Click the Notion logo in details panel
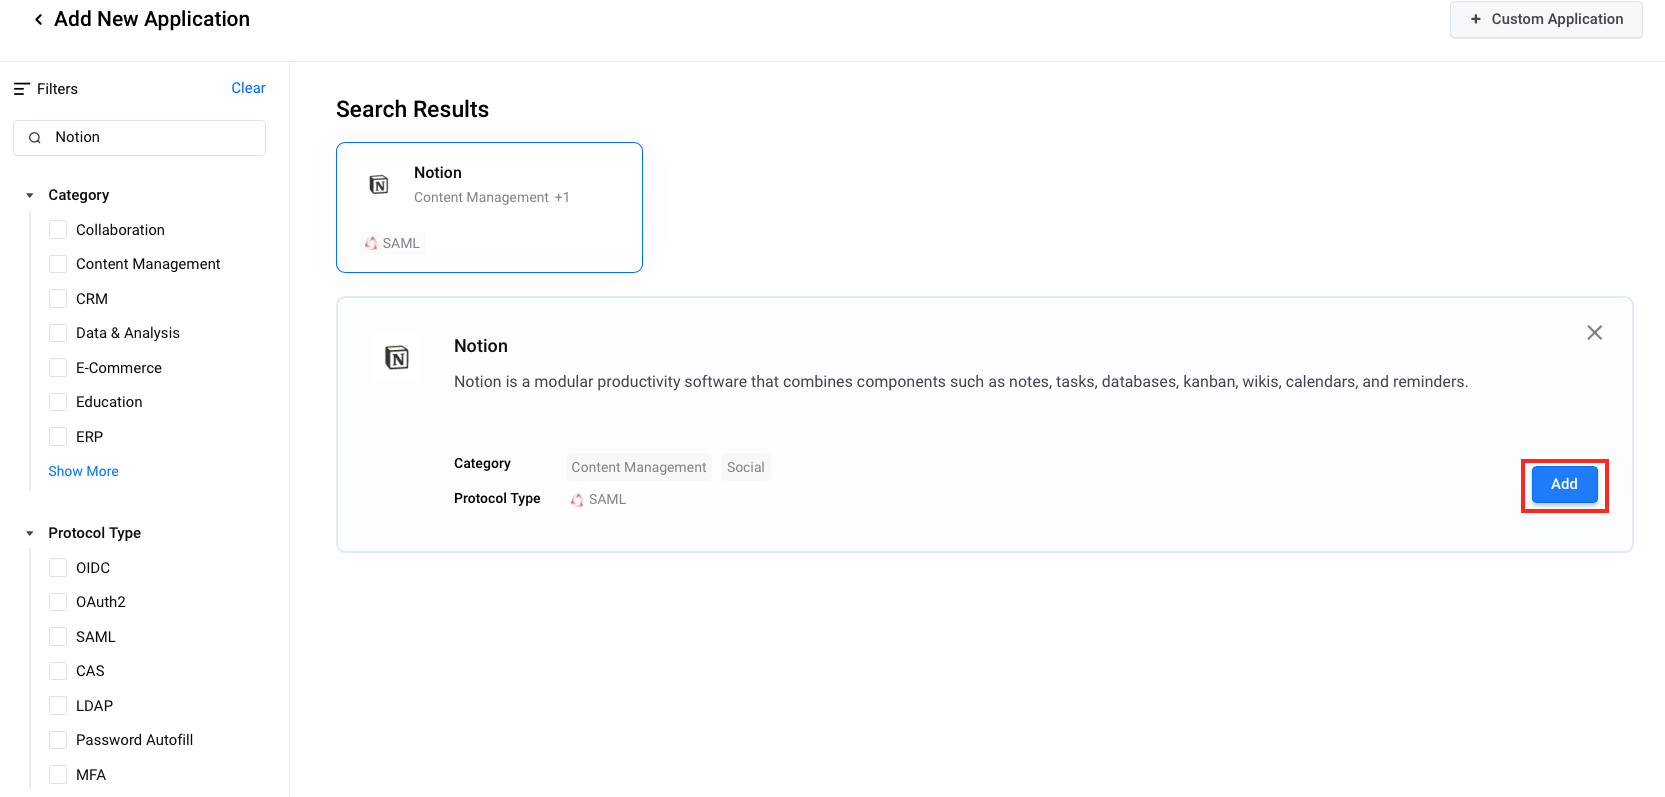Image resolution: width=1665 pixels, height=797 pixels. tap(397, 357)
